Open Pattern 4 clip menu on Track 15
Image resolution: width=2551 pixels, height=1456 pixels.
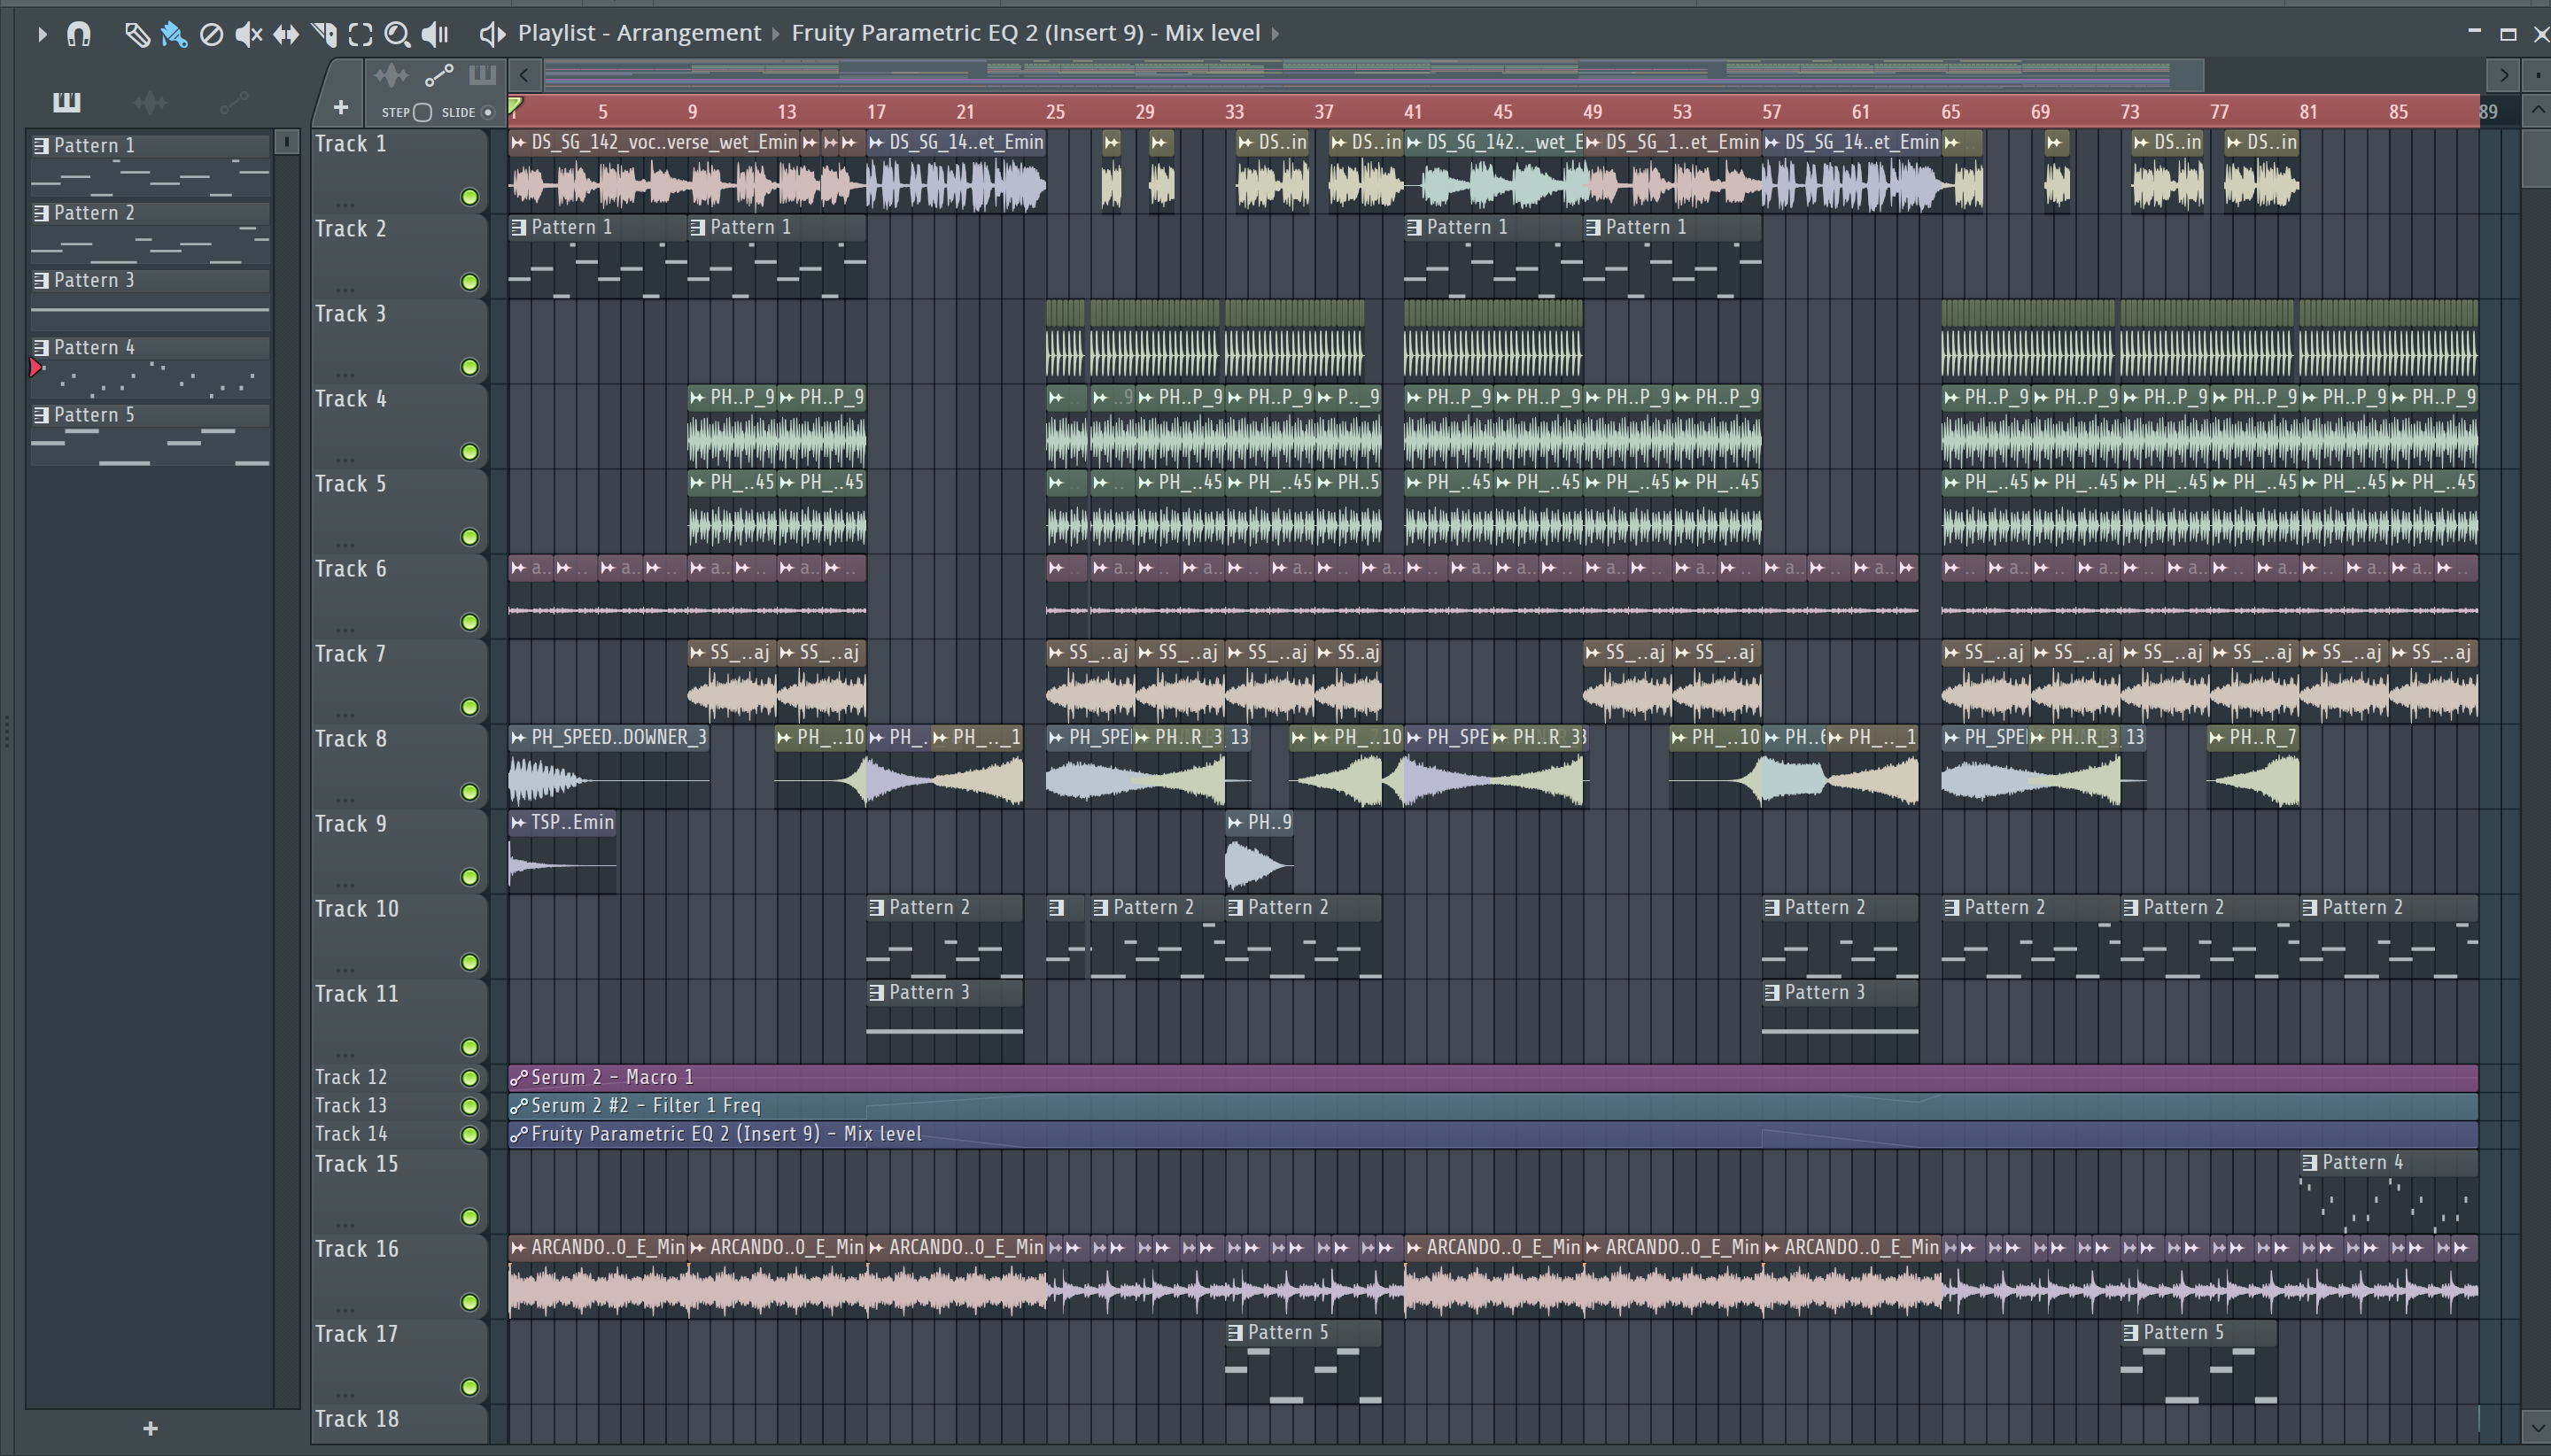coord(2309,1163)
